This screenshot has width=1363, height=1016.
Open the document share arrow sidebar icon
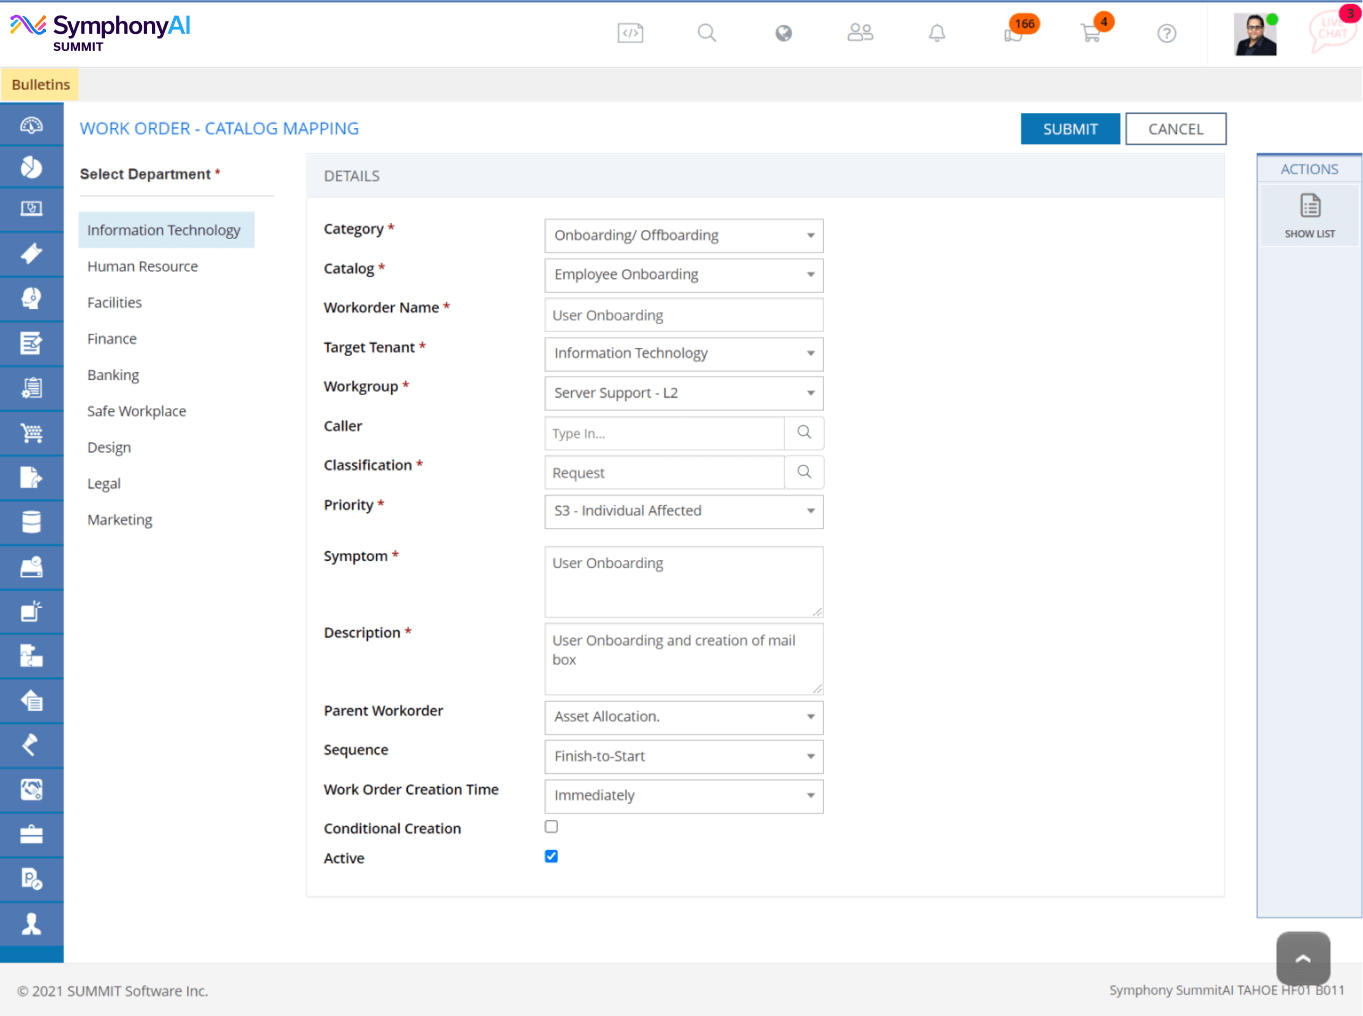(x=31, y=477)
